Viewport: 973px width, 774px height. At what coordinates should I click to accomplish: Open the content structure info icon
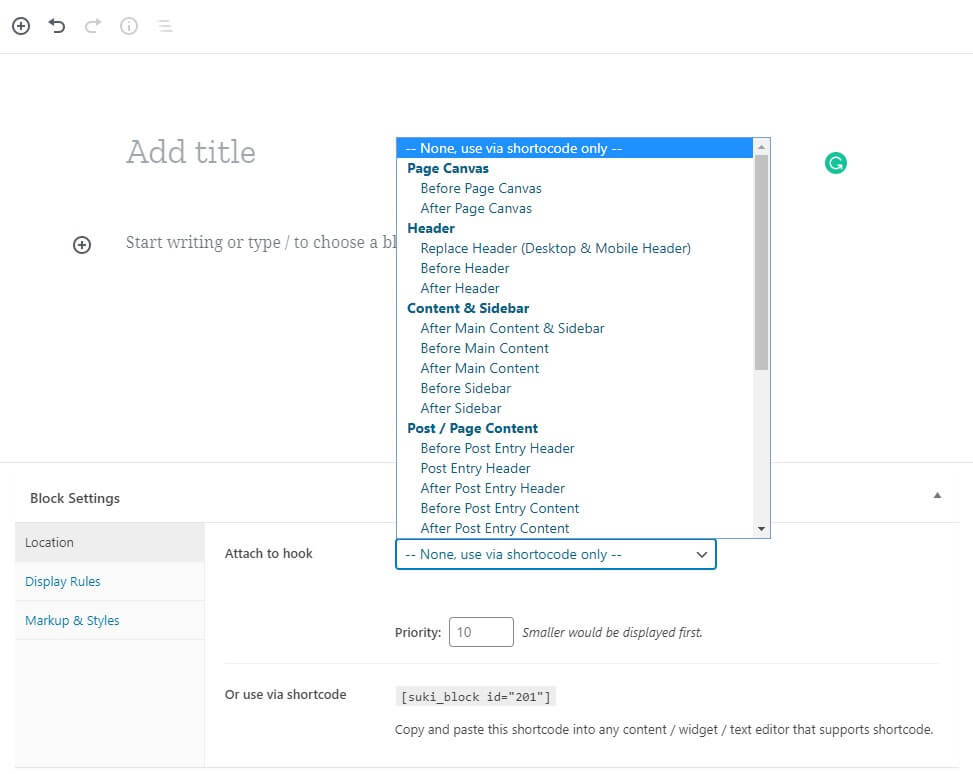coord(129,26)
